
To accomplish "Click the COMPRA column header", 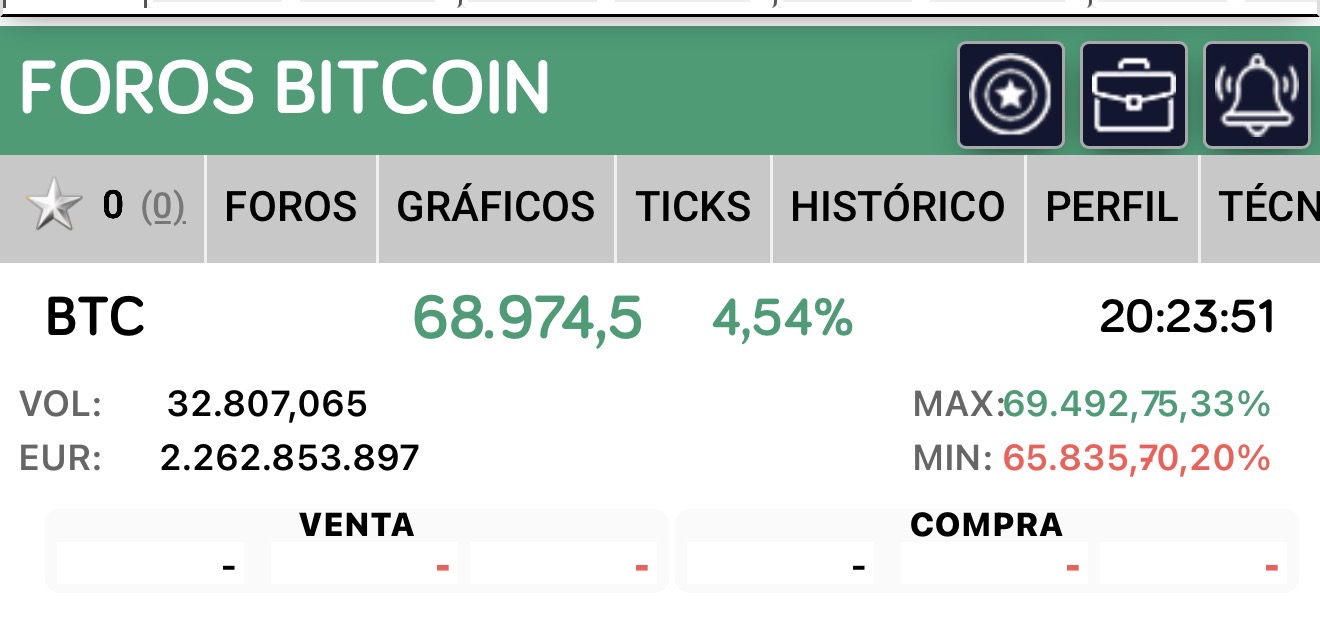I will click(x=987, y=524).
